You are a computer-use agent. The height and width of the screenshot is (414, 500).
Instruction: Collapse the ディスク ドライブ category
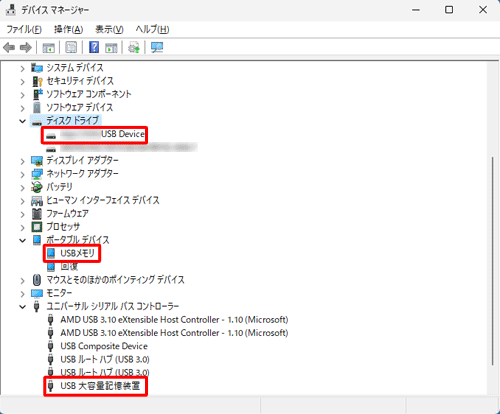pos(22,121)
